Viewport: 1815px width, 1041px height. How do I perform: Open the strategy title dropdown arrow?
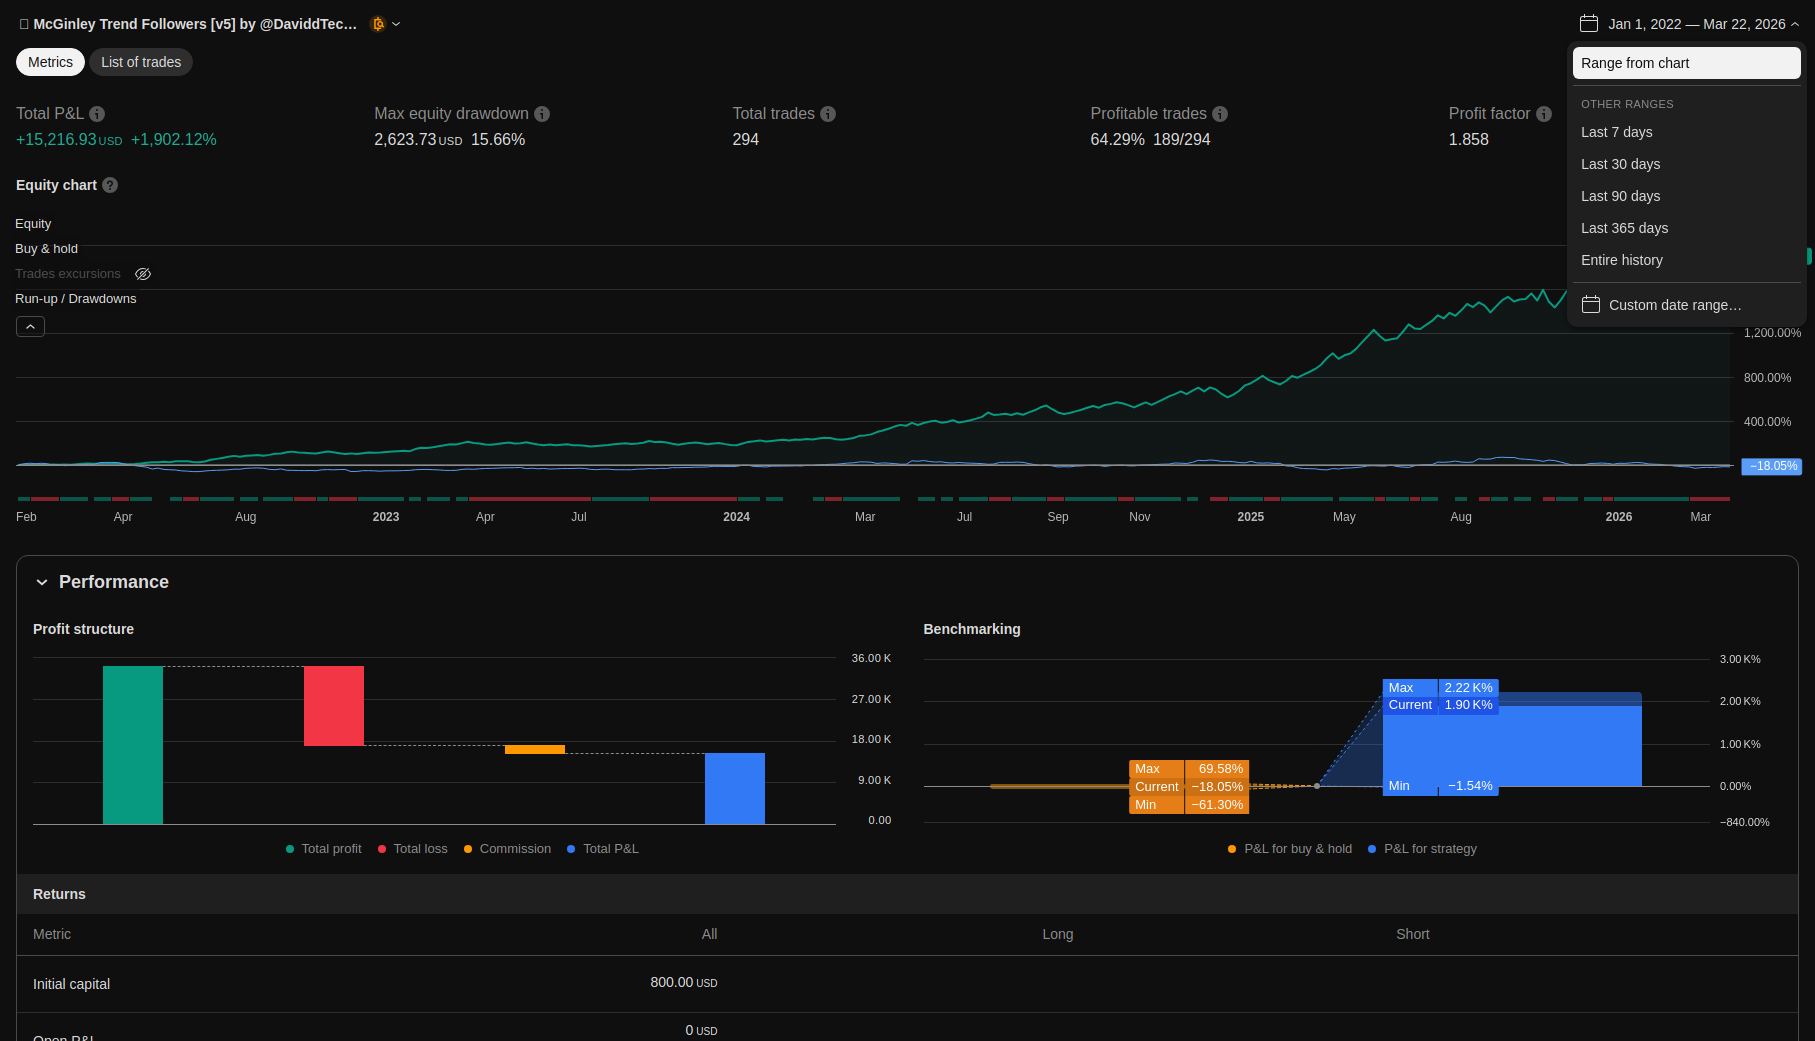pyautogui.click(x=396, y=24)
